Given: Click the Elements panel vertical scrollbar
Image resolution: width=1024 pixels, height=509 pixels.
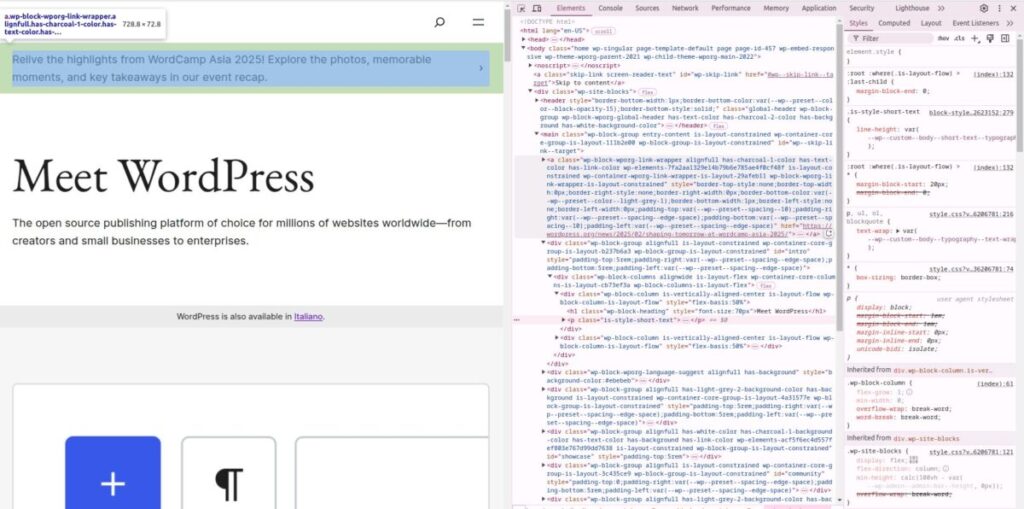Looking at the screenshot, I should coord(840,176).
